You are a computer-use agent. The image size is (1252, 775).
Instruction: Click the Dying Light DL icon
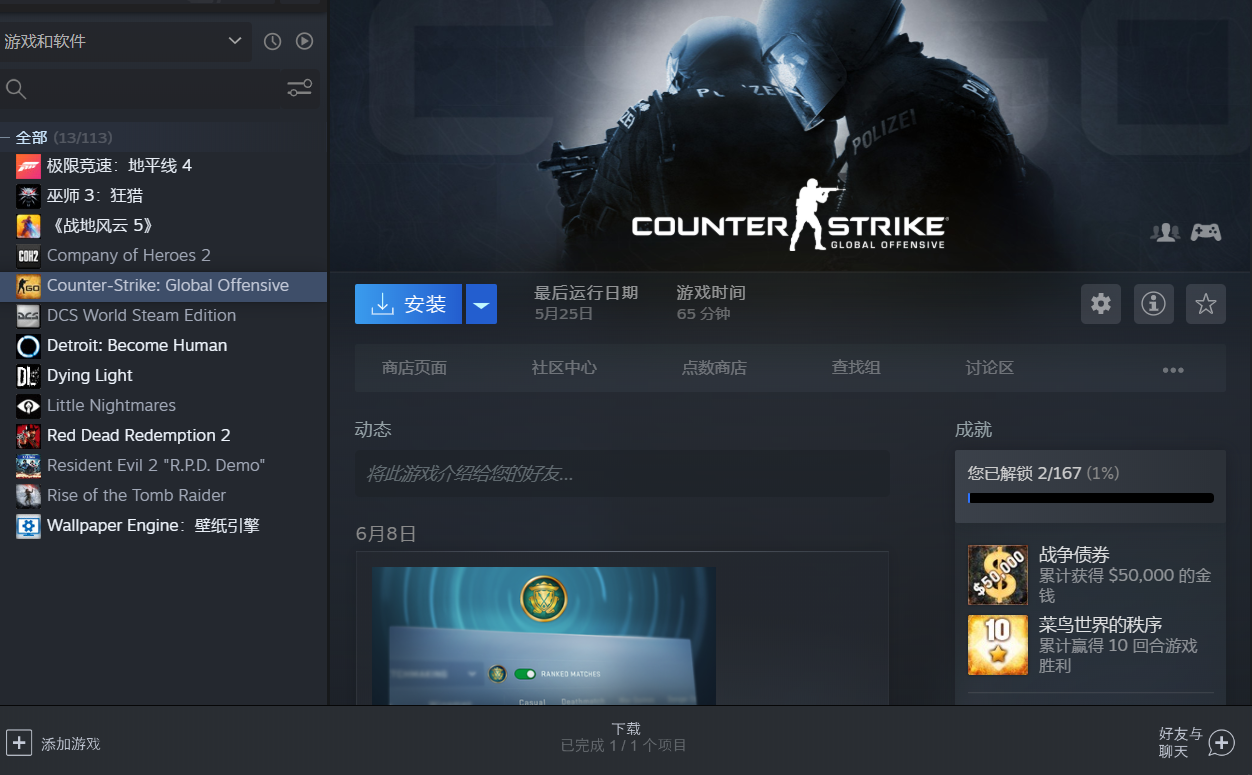pos(28,375)
